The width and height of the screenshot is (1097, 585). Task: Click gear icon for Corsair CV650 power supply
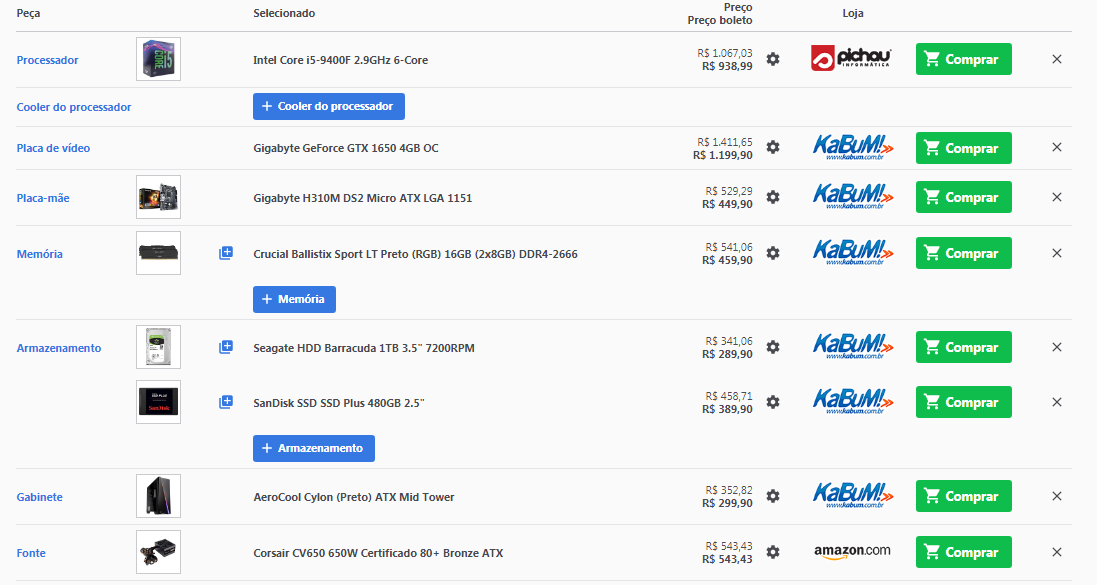pyautogui.click(x=772, y=552)
